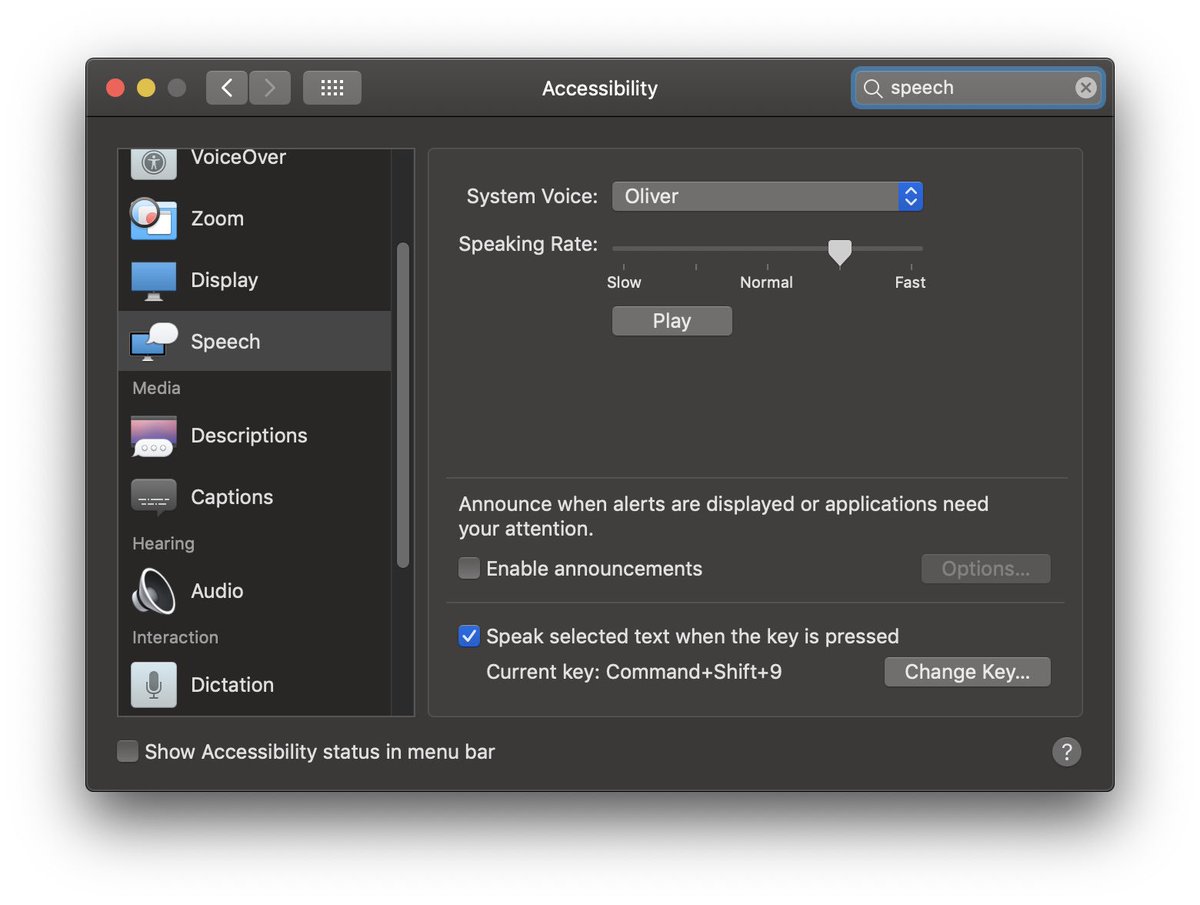The image size is (1200, 905).
Task: Choose the Display label in sidebar
Action: point(224,281)
